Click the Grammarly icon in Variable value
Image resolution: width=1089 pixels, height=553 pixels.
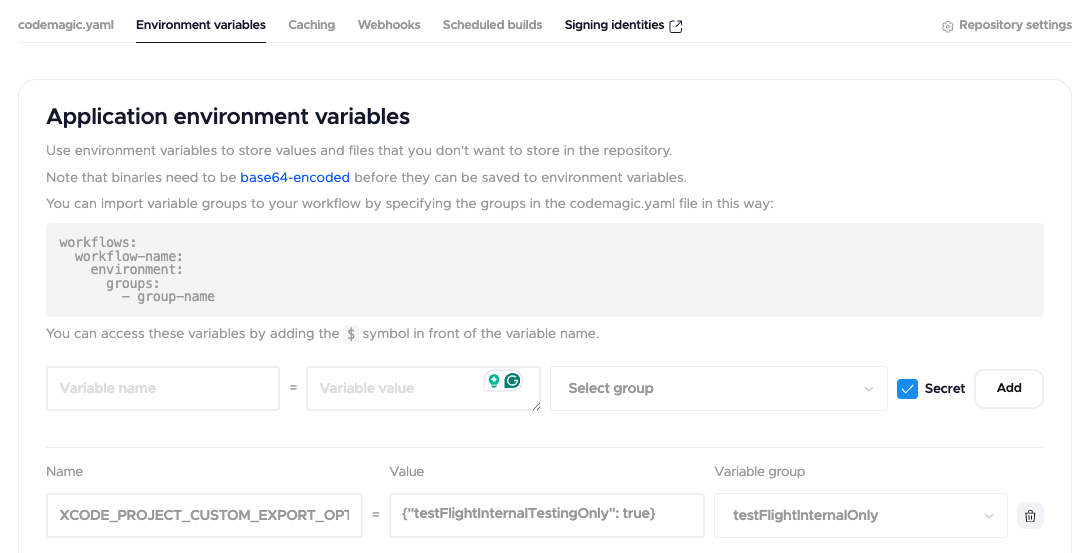(513, 381)
